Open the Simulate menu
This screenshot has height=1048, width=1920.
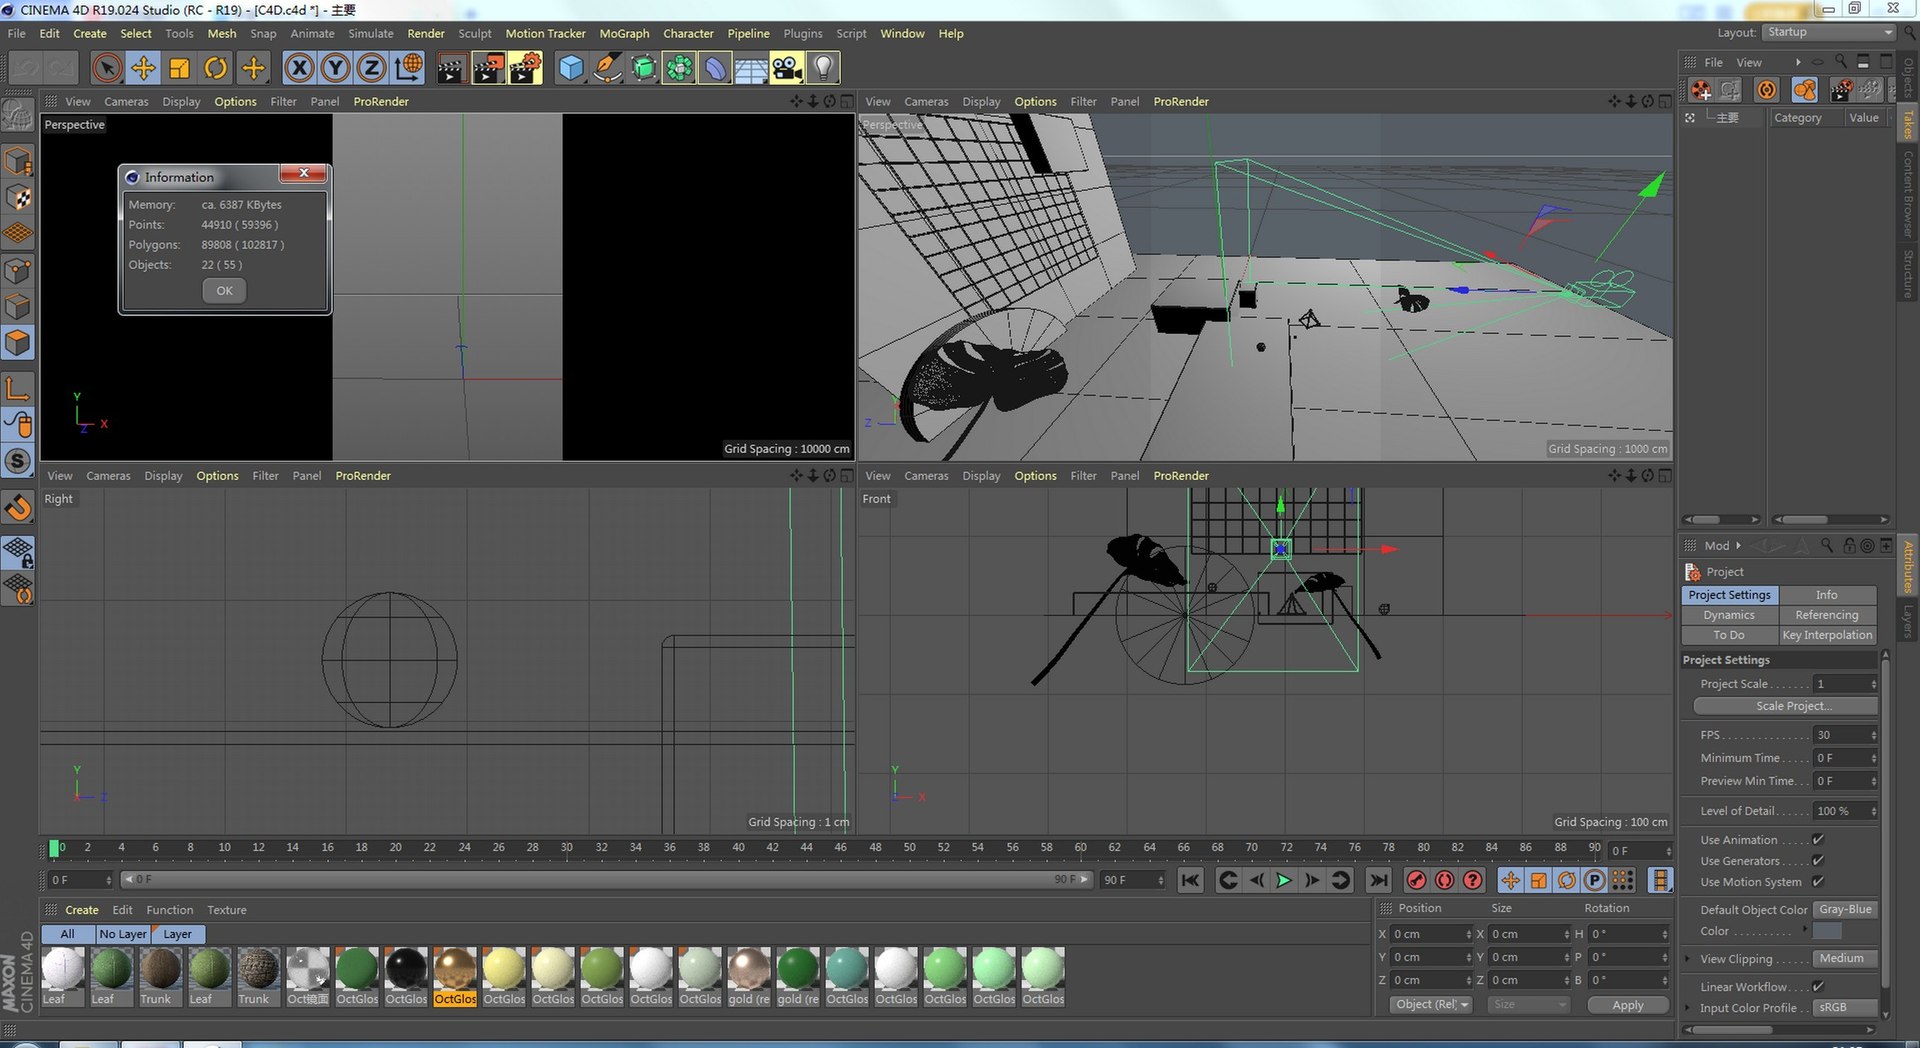click(371, 34)
